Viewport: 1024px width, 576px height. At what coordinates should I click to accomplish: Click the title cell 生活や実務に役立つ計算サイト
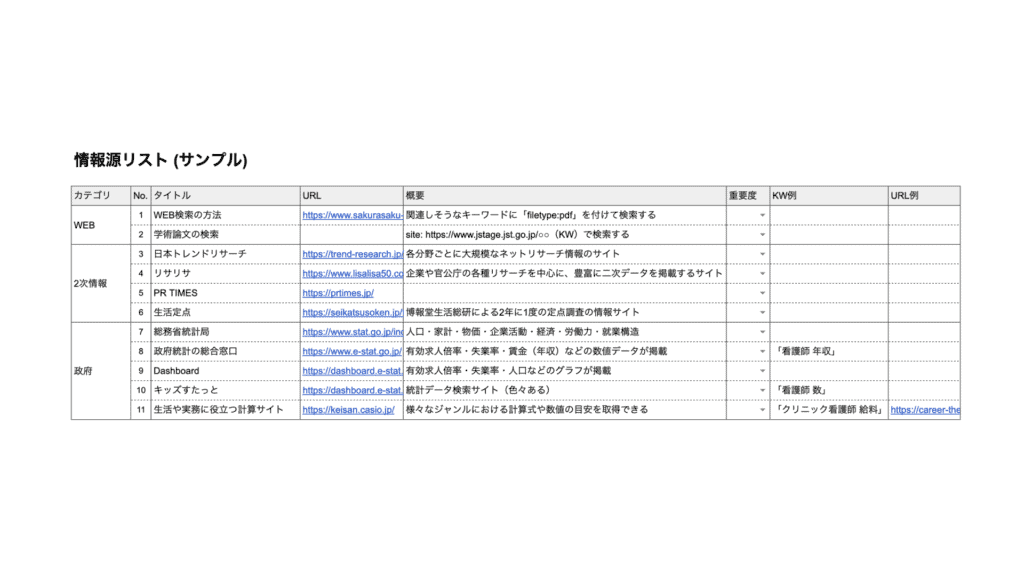click(x=225, y=409)
